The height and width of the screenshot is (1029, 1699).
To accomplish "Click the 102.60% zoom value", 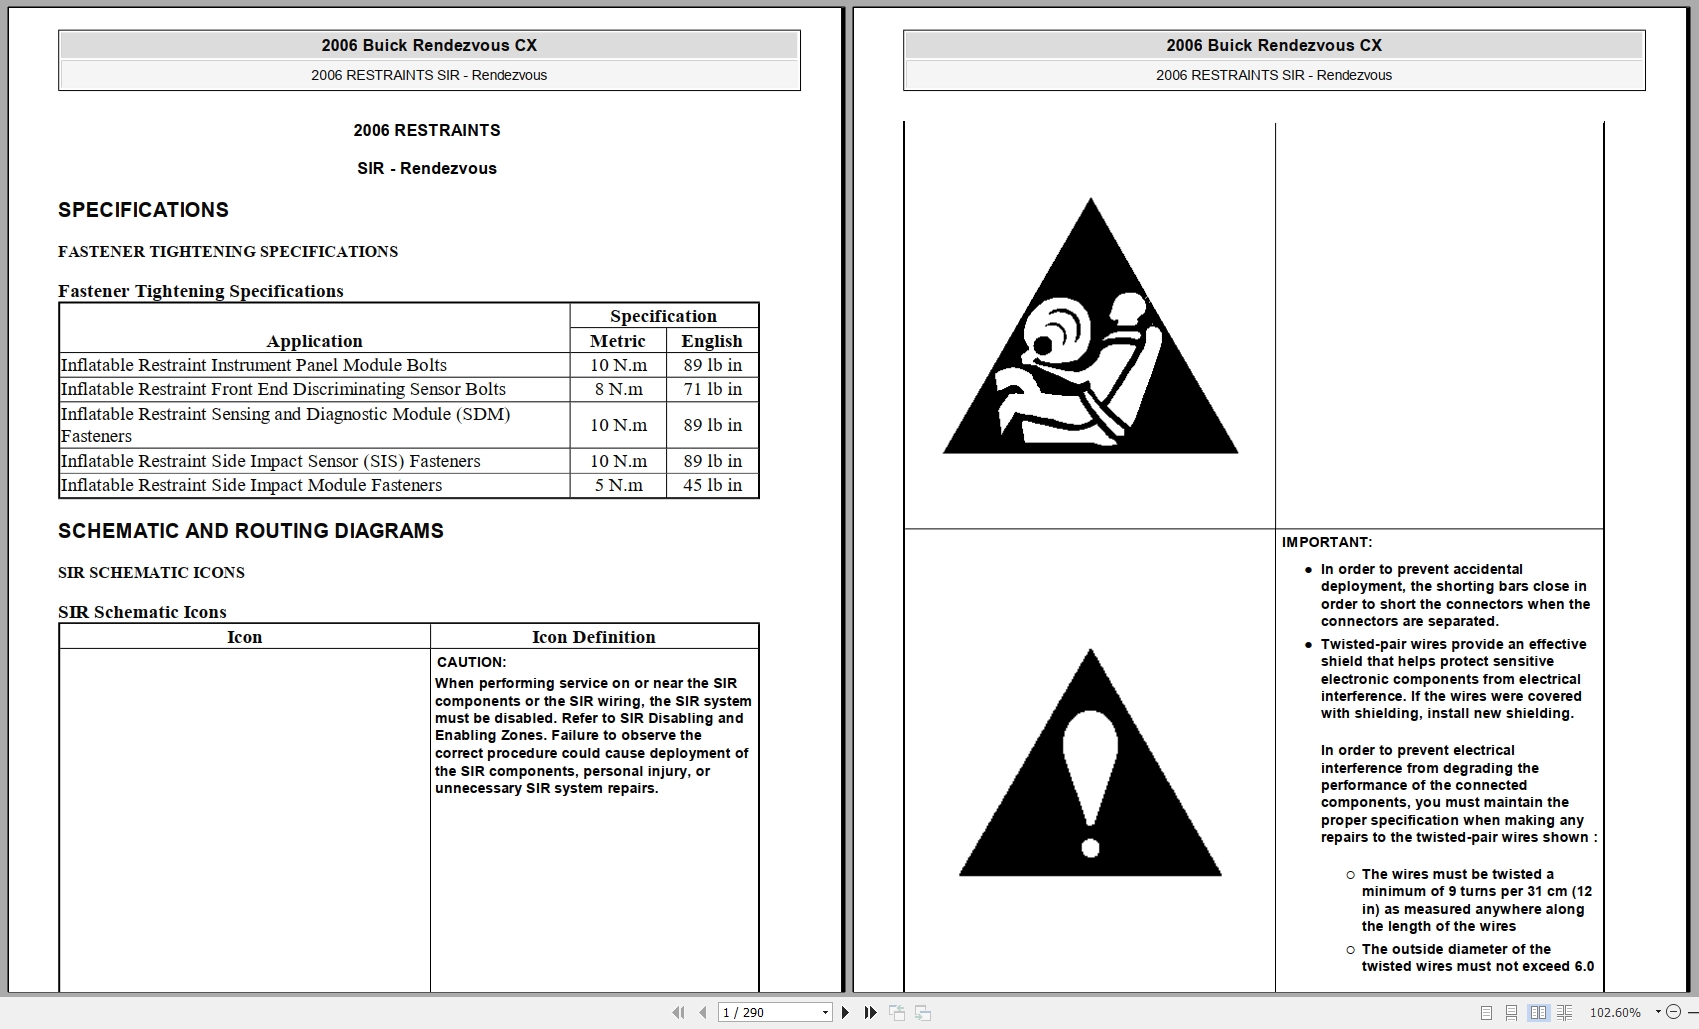I will [x=1615, y=1013].
